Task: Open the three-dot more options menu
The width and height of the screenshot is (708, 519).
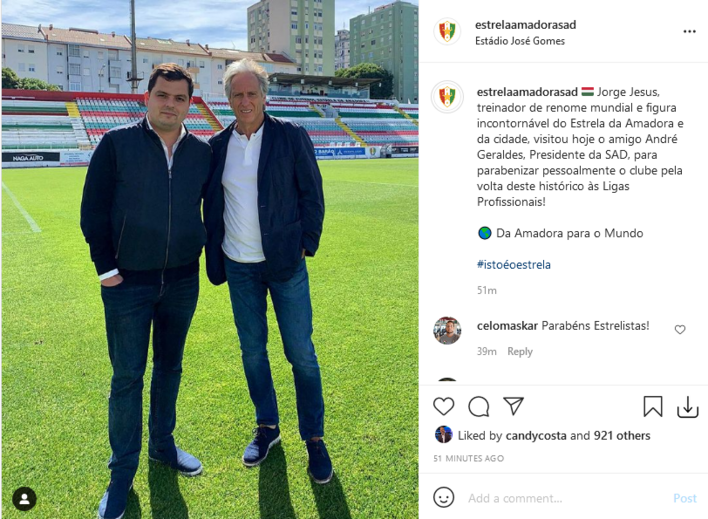Action: [x=689, y=32]
